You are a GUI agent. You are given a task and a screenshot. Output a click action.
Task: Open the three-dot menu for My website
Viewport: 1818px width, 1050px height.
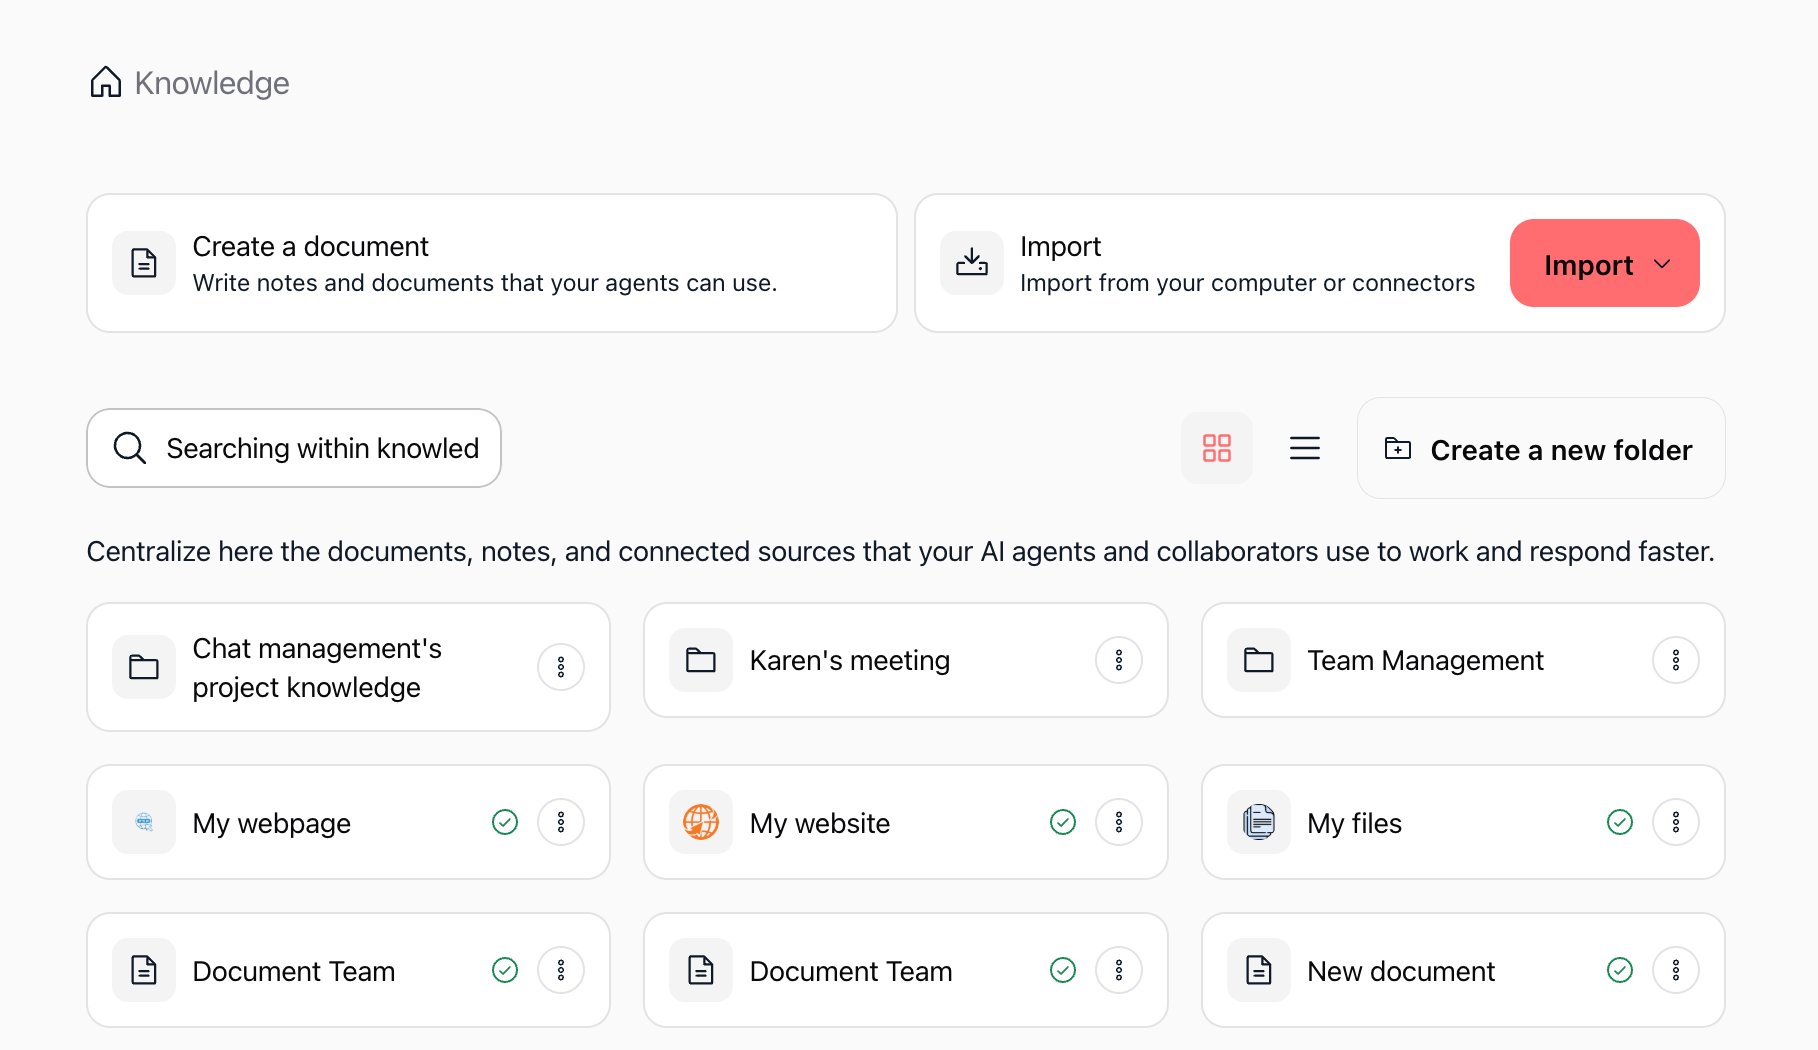(x=1119, y=822)
